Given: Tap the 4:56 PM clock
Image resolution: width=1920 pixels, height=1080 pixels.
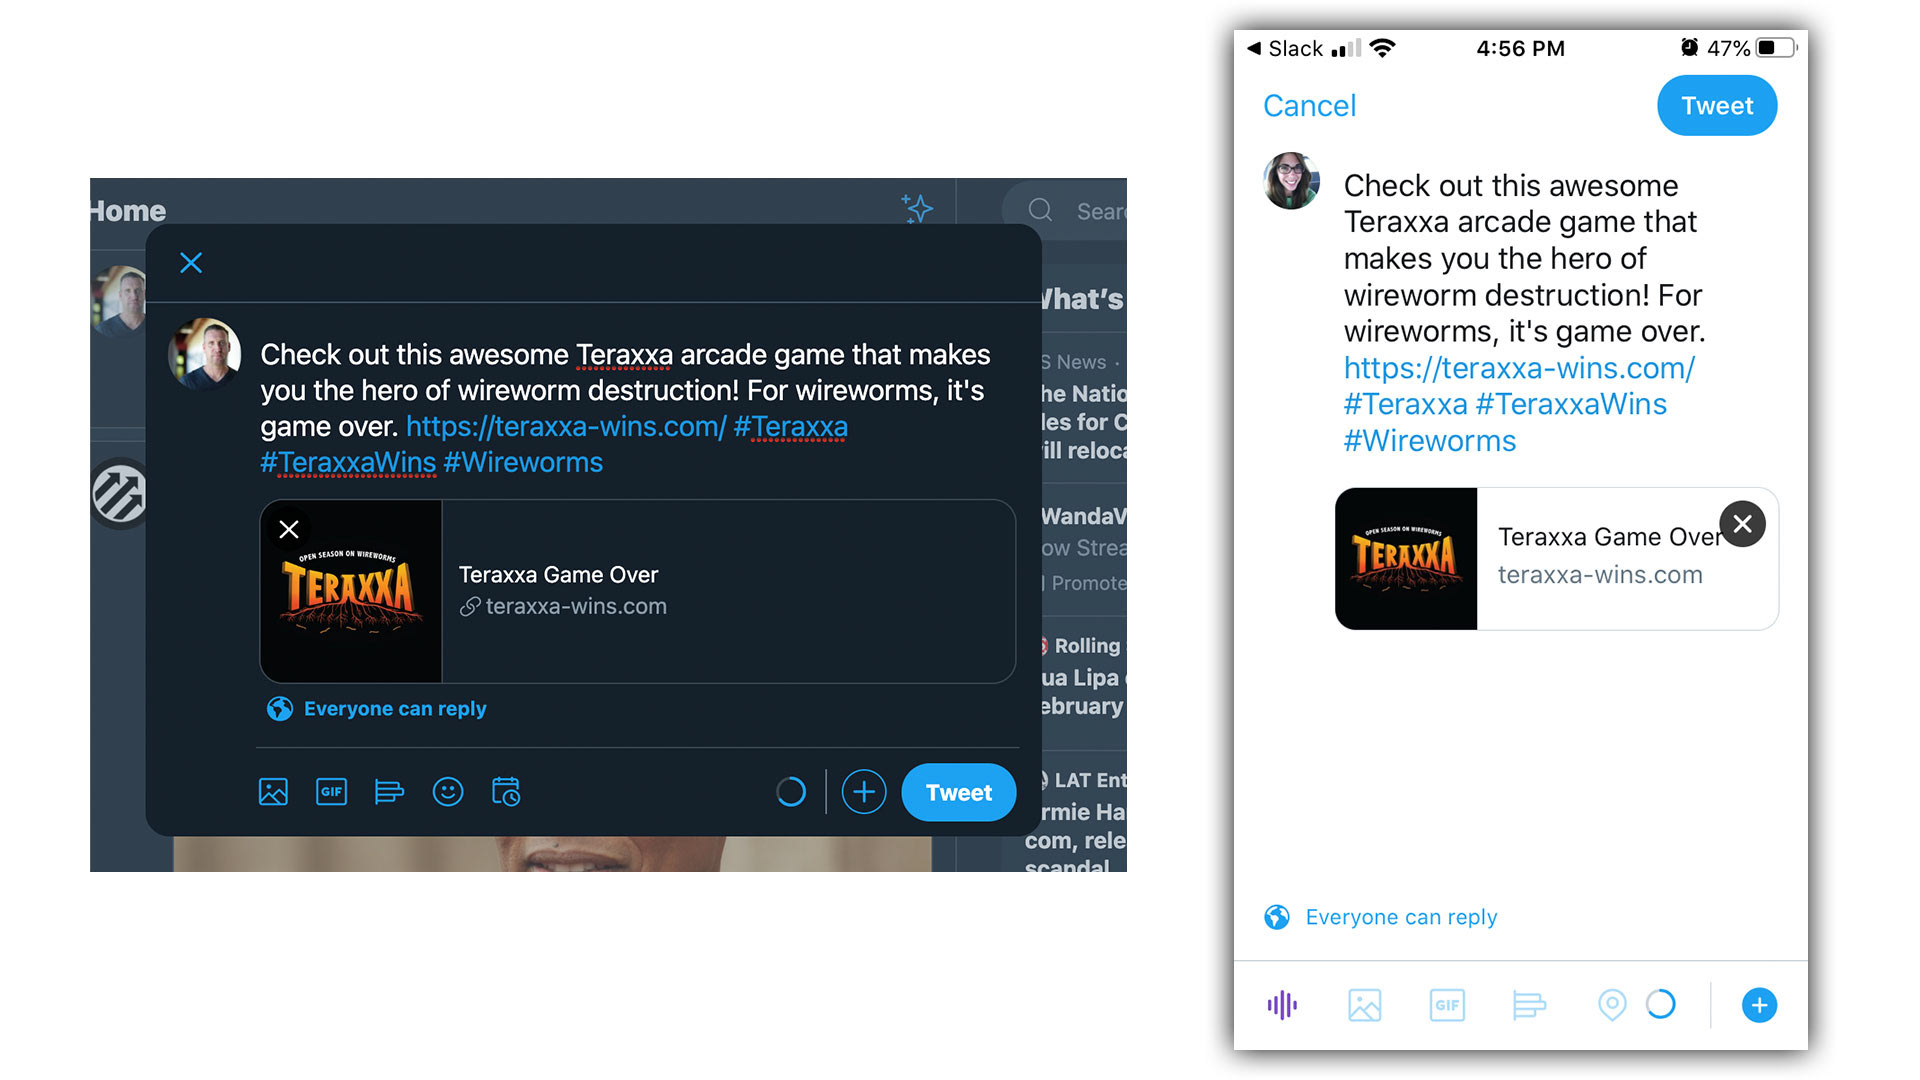Looking at the screenshot, I should (1520, 48).
